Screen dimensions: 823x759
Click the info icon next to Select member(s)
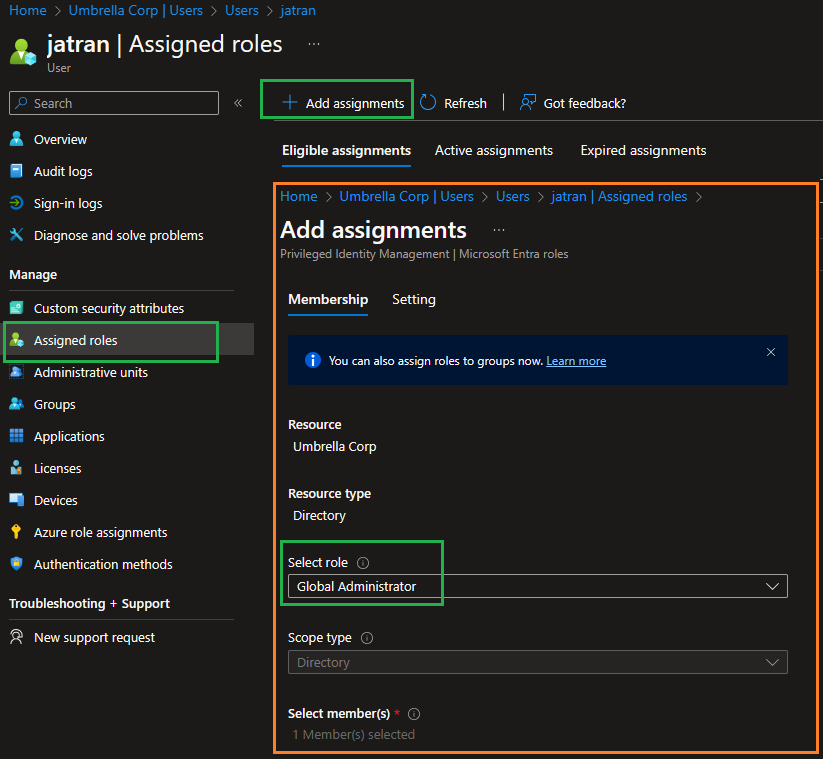point(414,714)
